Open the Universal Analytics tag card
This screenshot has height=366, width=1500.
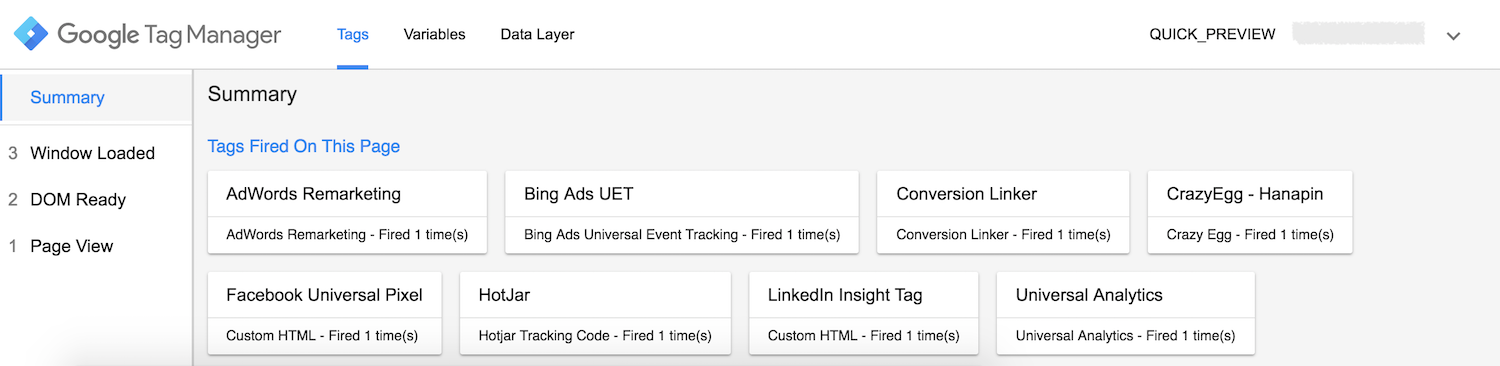pos(1125,312)
